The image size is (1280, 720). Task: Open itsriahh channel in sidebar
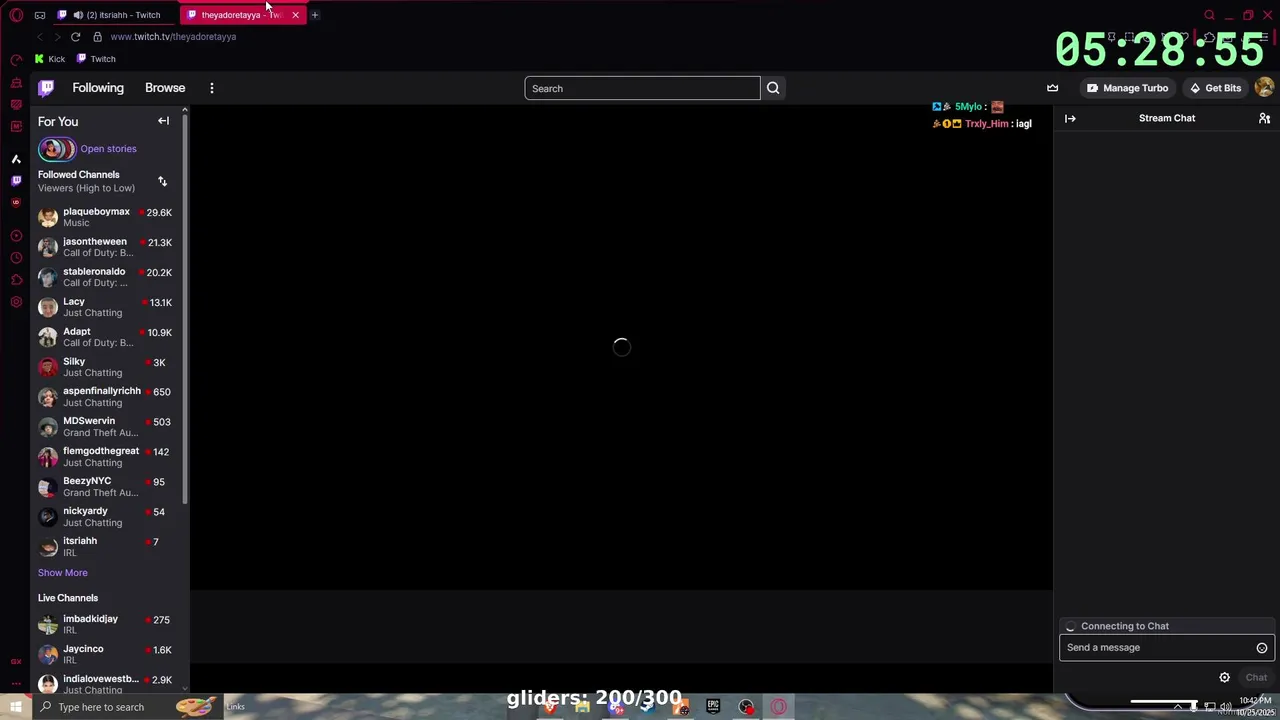pyautogui.click(x=105, y=547)
